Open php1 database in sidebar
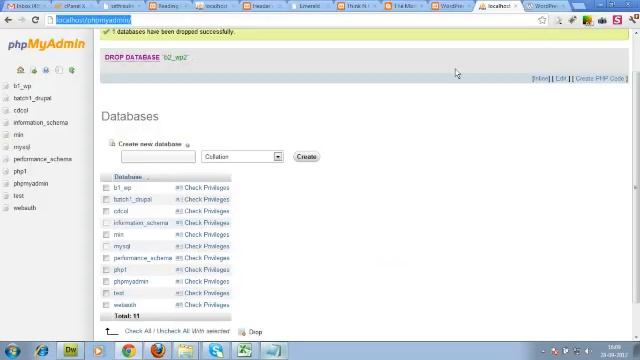 coord(20,171)
